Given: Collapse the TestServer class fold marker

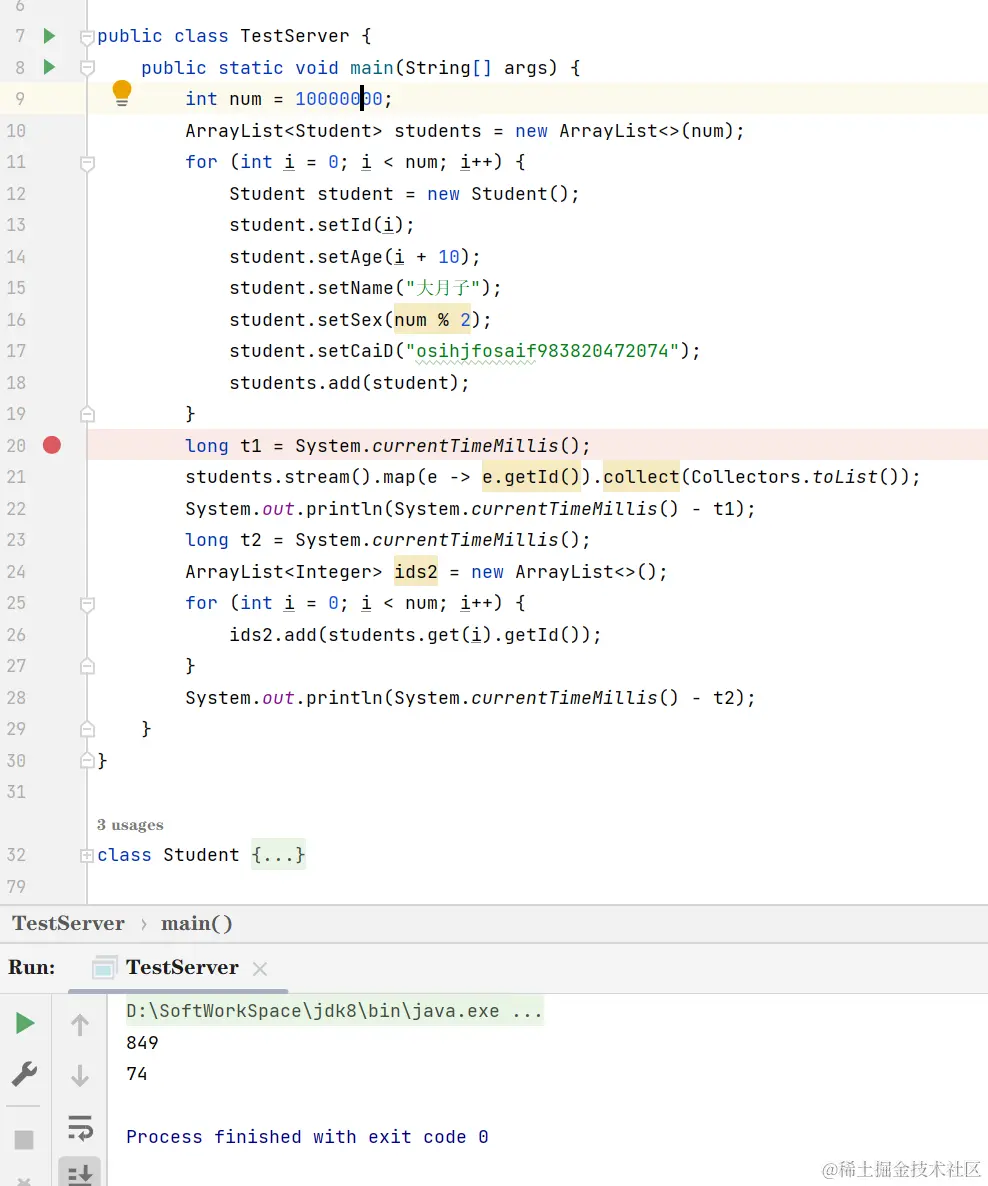Looking at the screenshot, I should coord(87,37).
